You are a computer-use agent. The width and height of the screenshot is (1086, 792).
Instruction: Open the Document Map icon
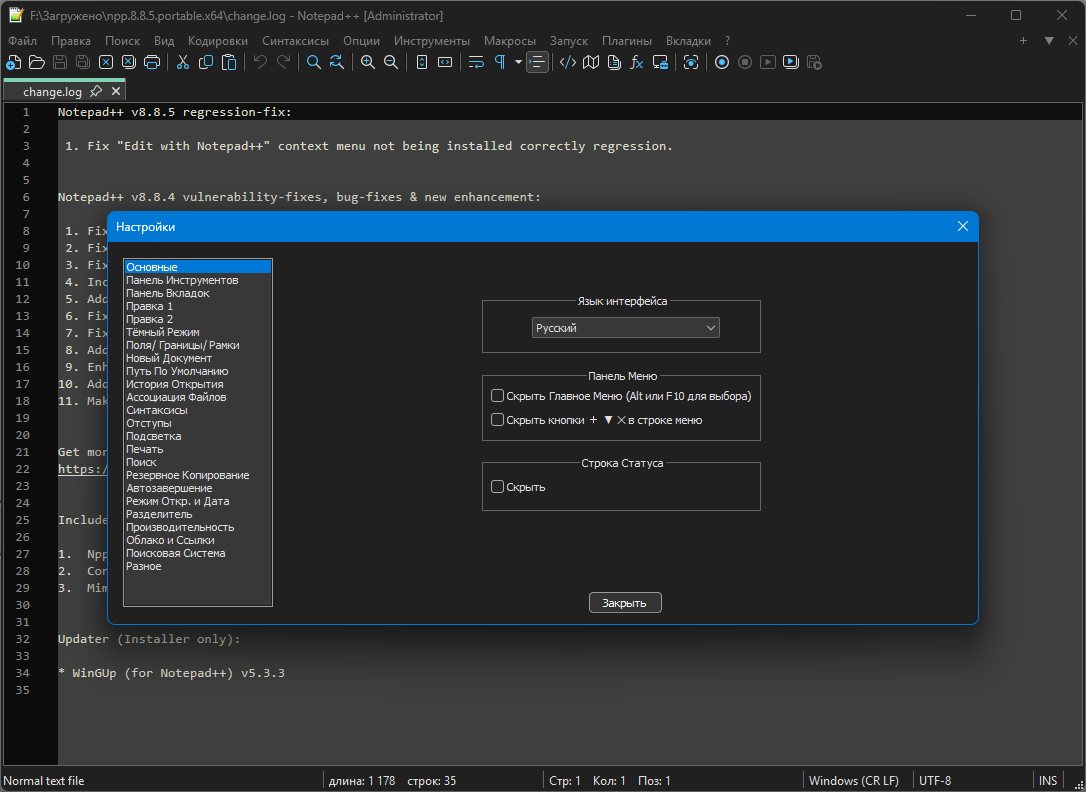pyautogui.click(x=590, y=62)
